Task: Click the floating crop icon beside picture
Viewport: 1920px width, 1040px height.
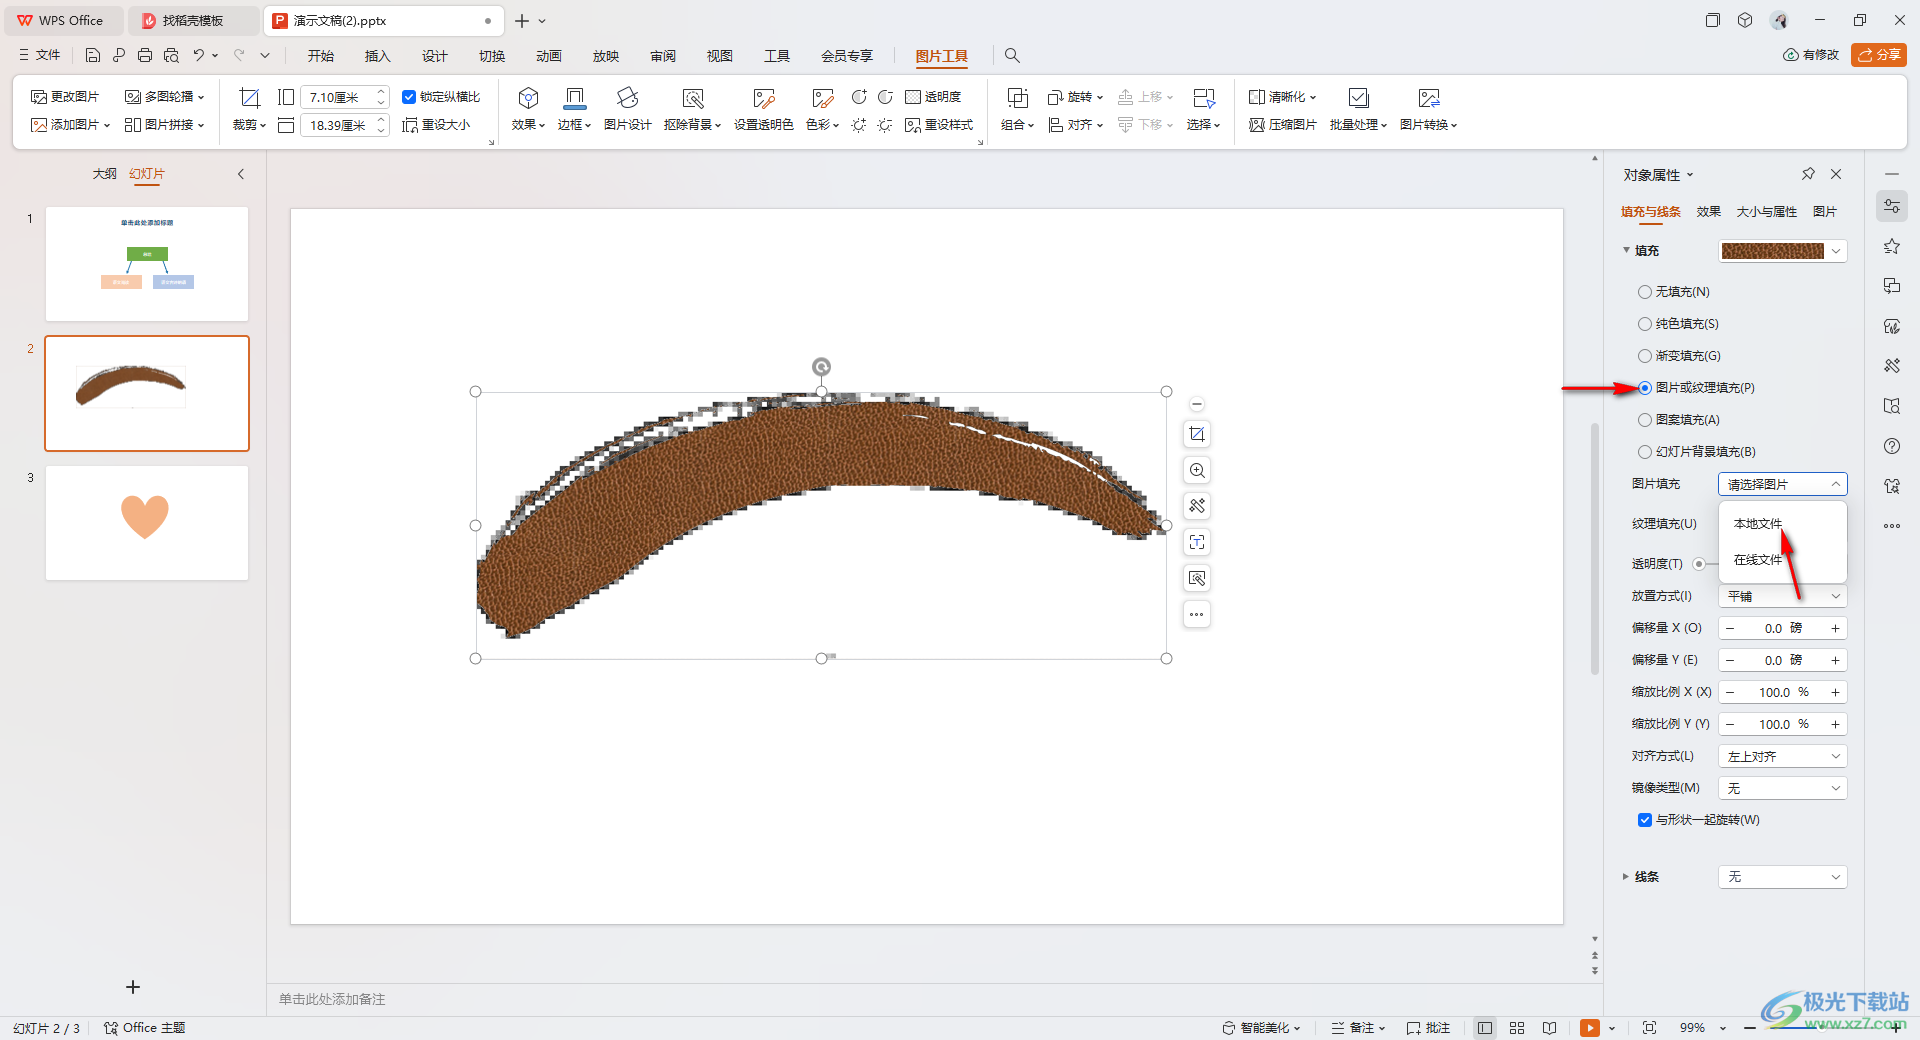Action: (1197, 434)
